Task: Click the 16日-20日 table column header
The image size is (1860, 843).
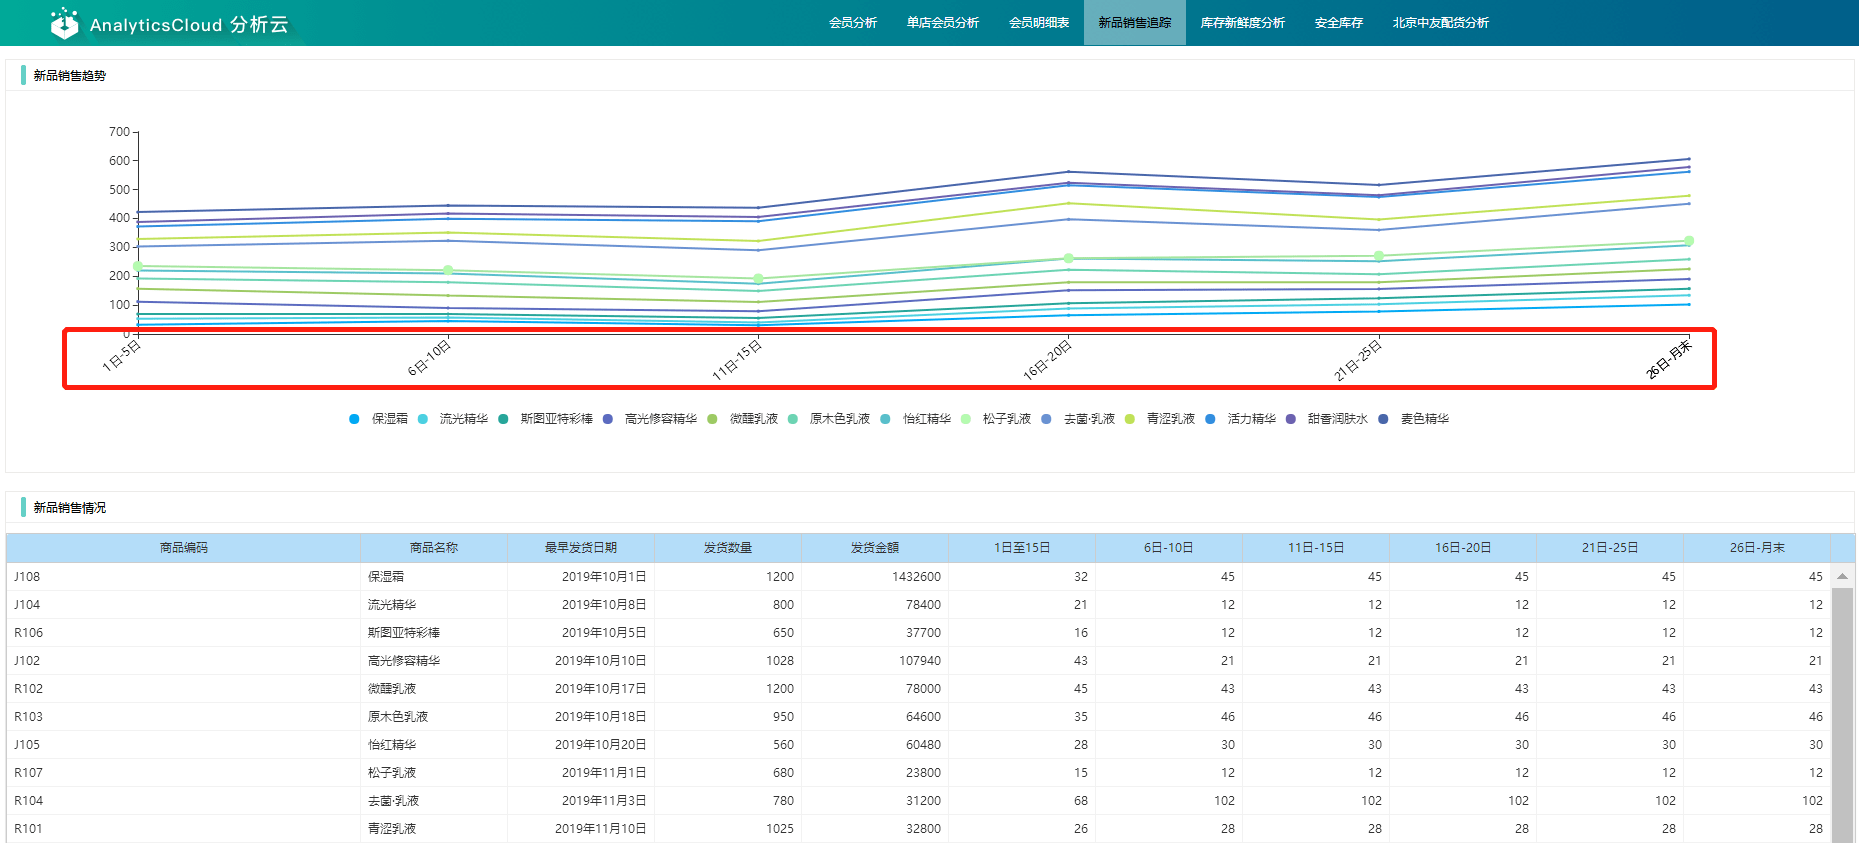Action: [x=1463, y=548]
